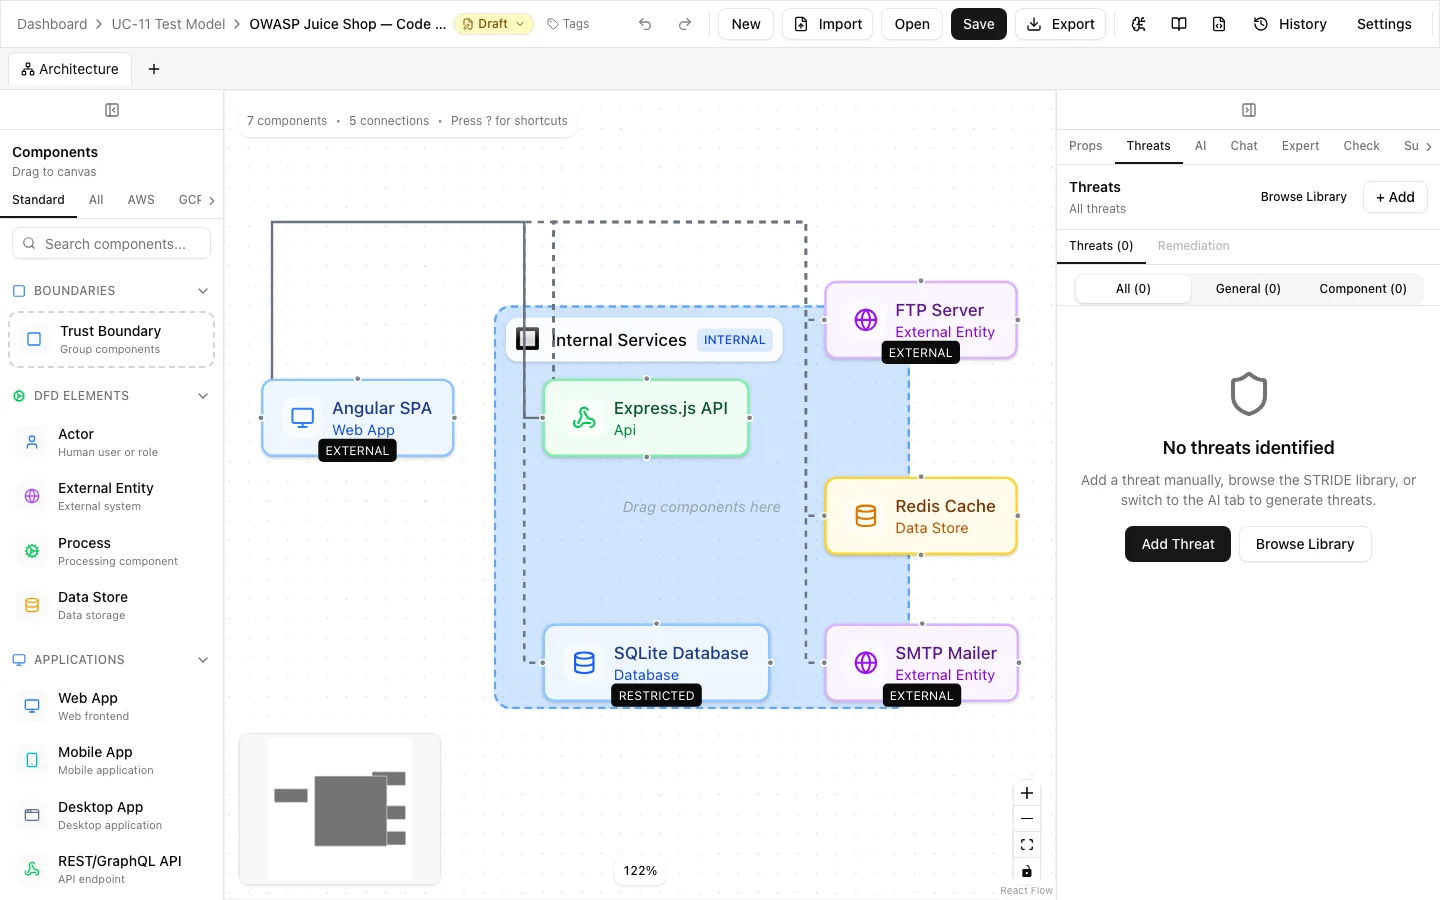Click the Desktop App window icon

pos(32,815)
